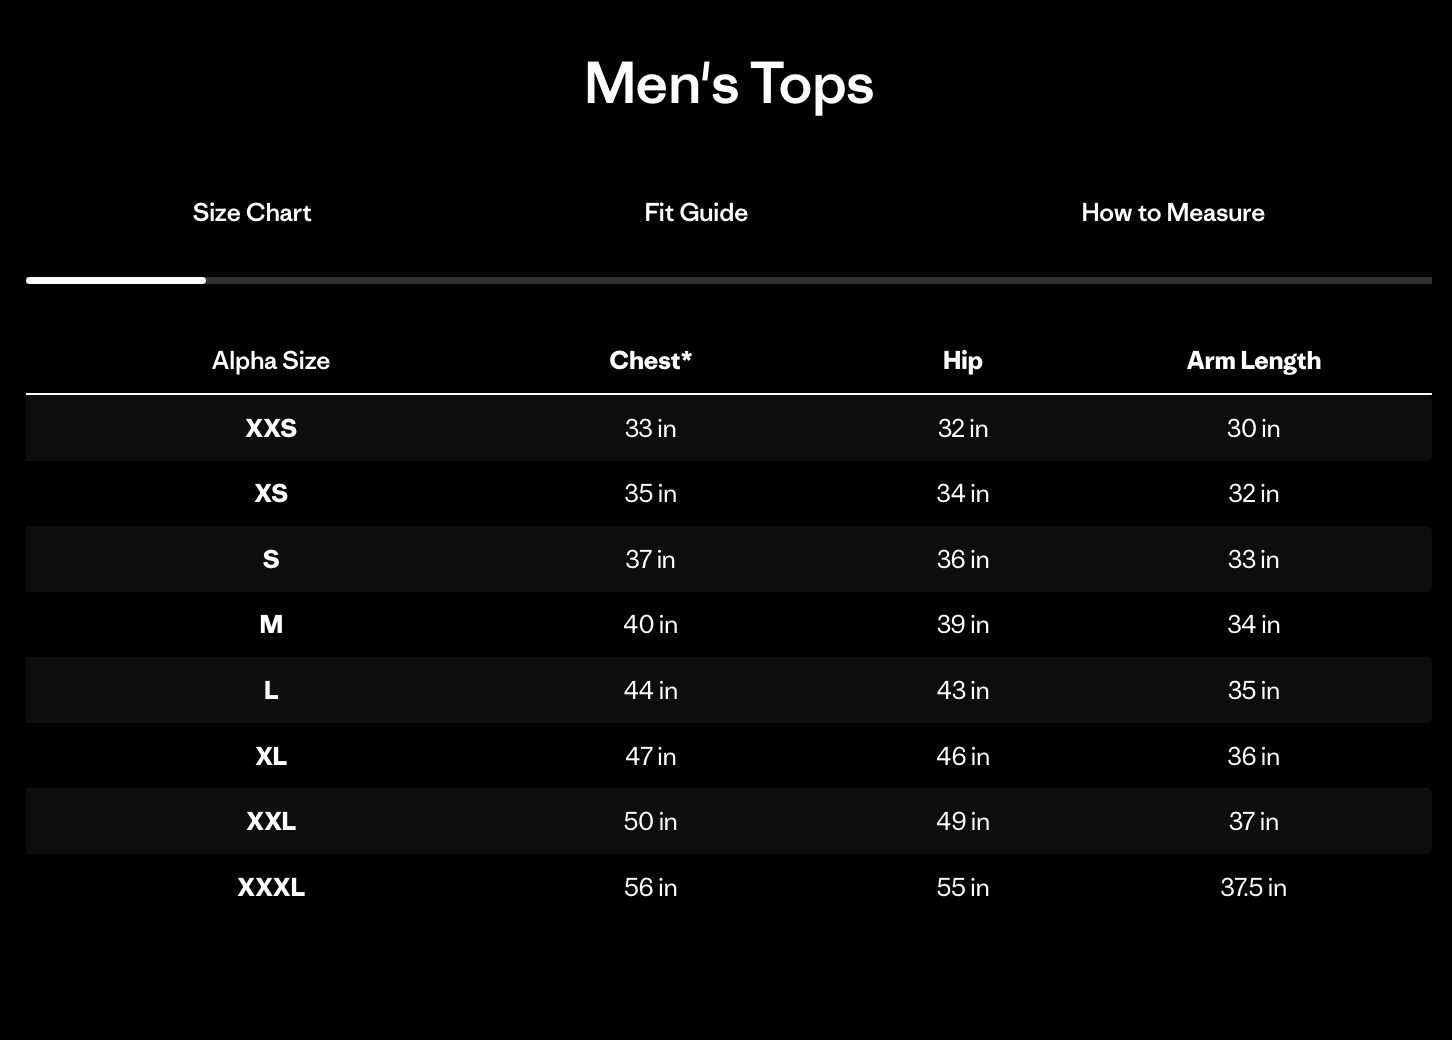1452x1040 pixels.
Task: Open the How to Measure tab
Action: tap(1172, 212)
